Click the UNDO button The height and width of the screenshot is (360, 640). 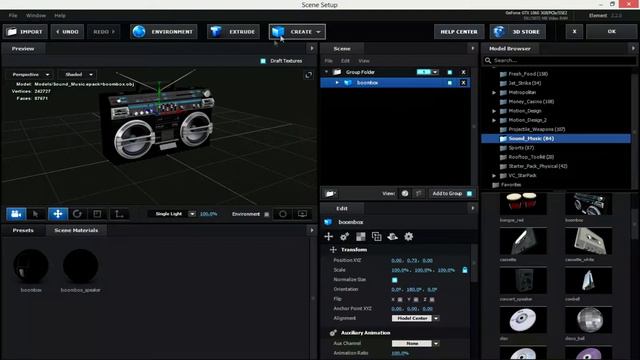67,32
